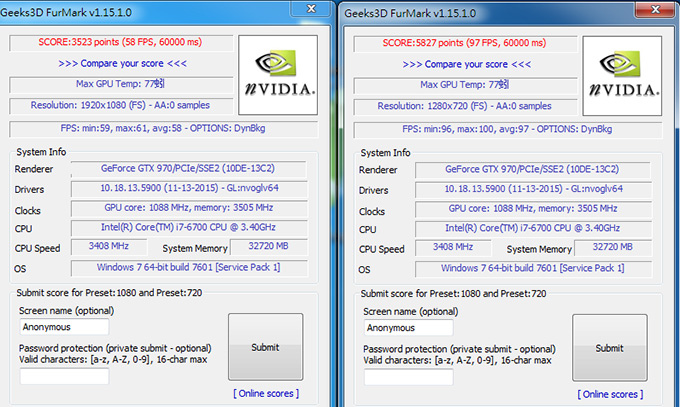Click 3408 MHz CPU speed field, right window
Viewport: 680px width, 407px height.
(x=453, y=248)
